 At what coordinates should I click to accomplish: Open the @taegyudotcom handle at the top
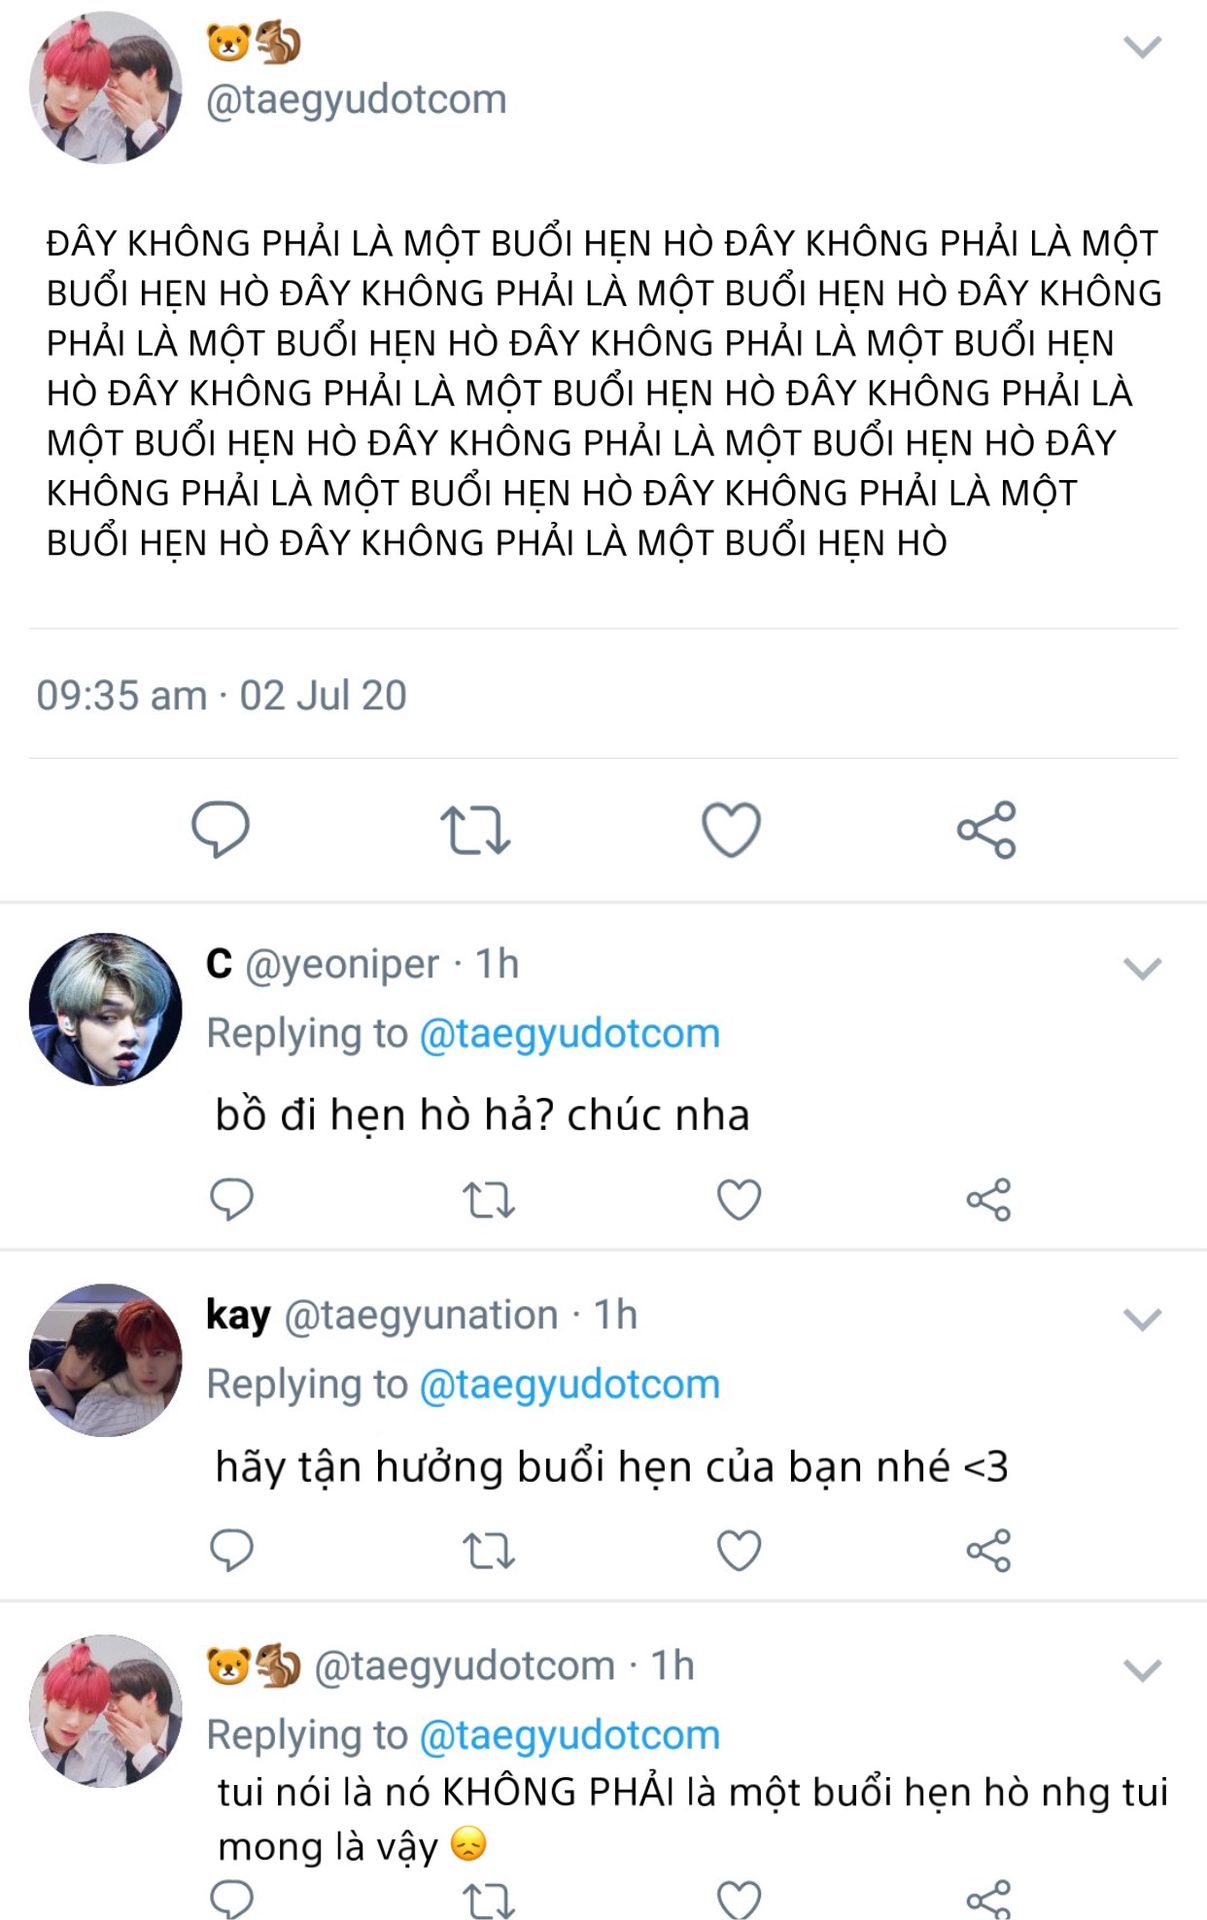(356, 99)
